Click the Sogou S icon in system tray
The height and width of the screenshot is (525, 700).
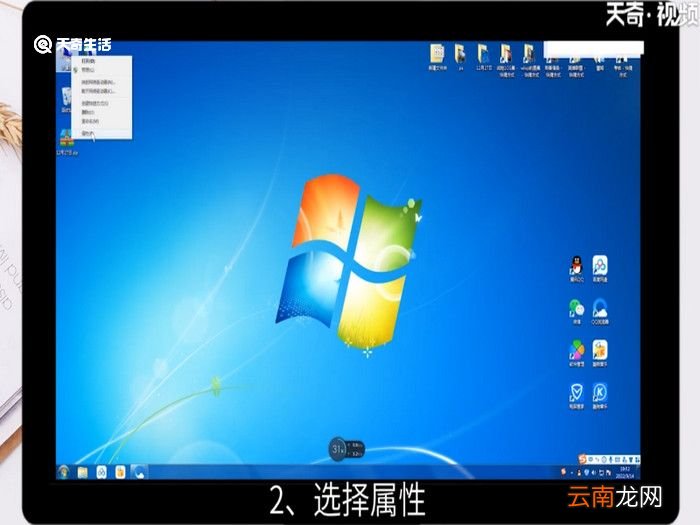point(564,471)
